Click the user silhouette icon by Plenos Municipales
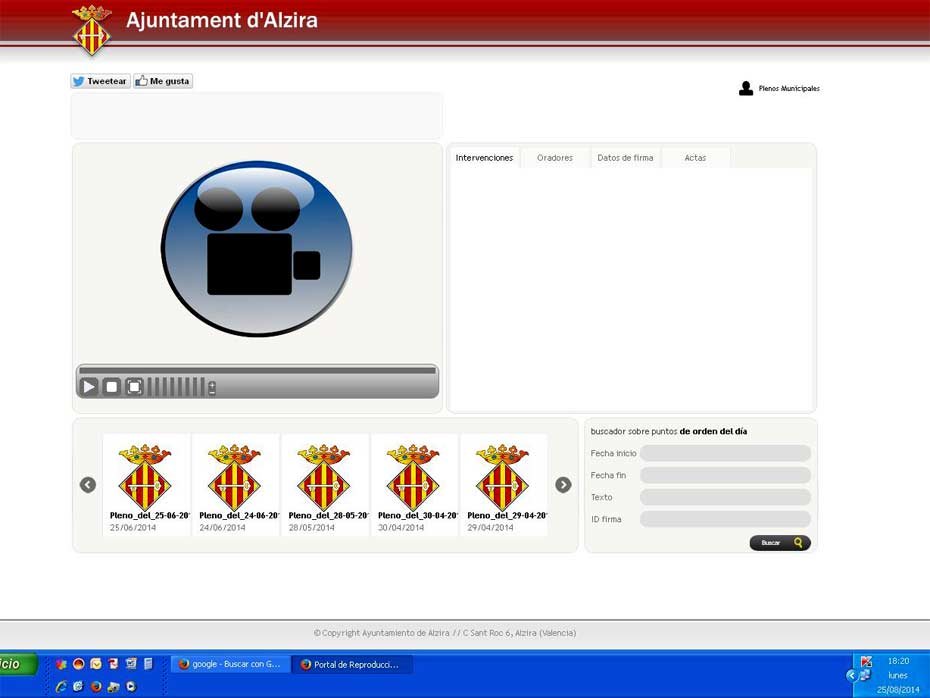This screenshot has width=930, height=698. click(746, 88)
